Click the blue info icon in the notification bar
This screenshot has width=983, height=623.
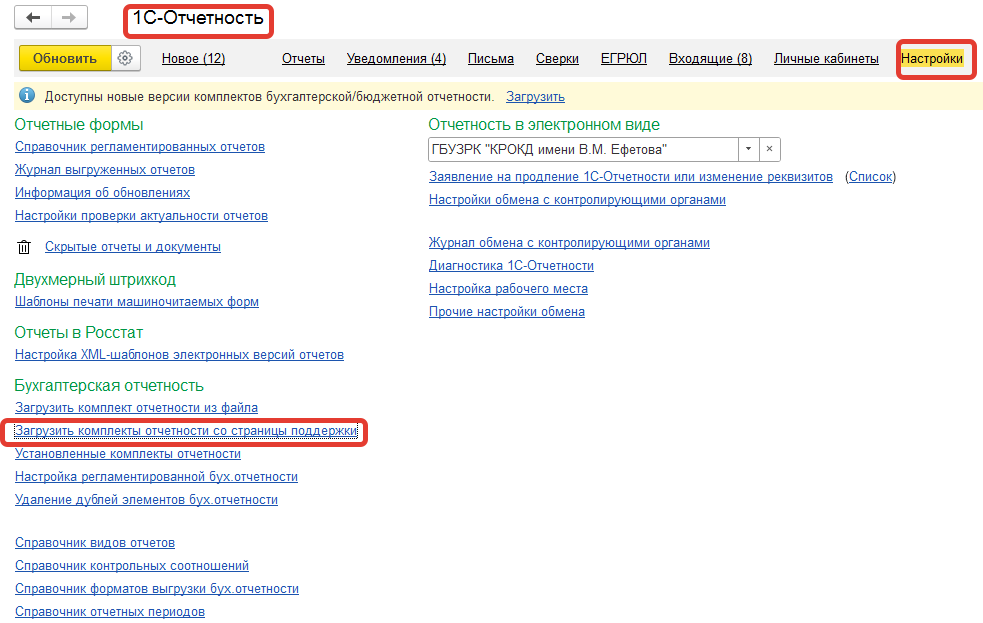(28, 97)
